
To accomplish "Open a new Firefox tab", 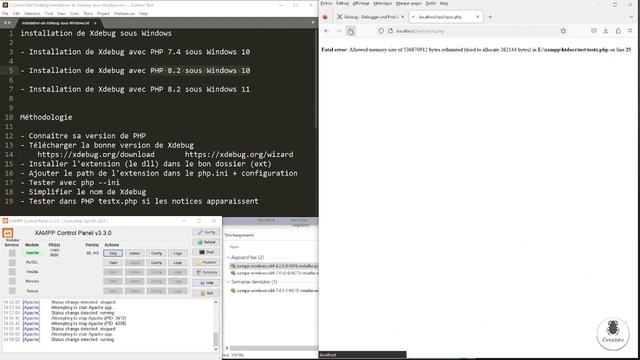I will click(490, 17).
